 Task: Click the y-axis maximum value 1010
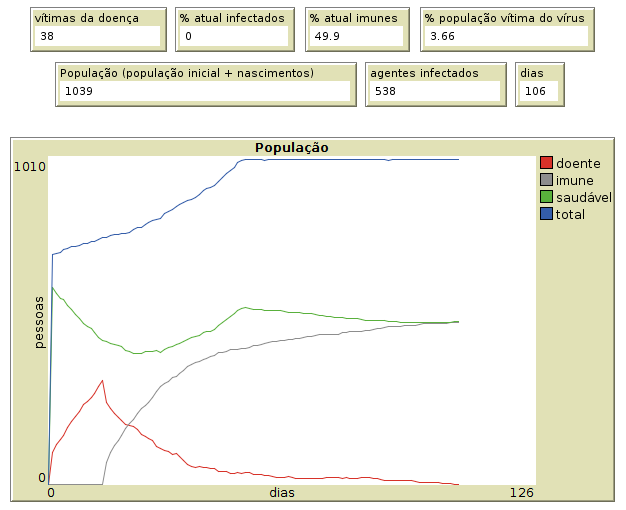(x=29, y=166)
